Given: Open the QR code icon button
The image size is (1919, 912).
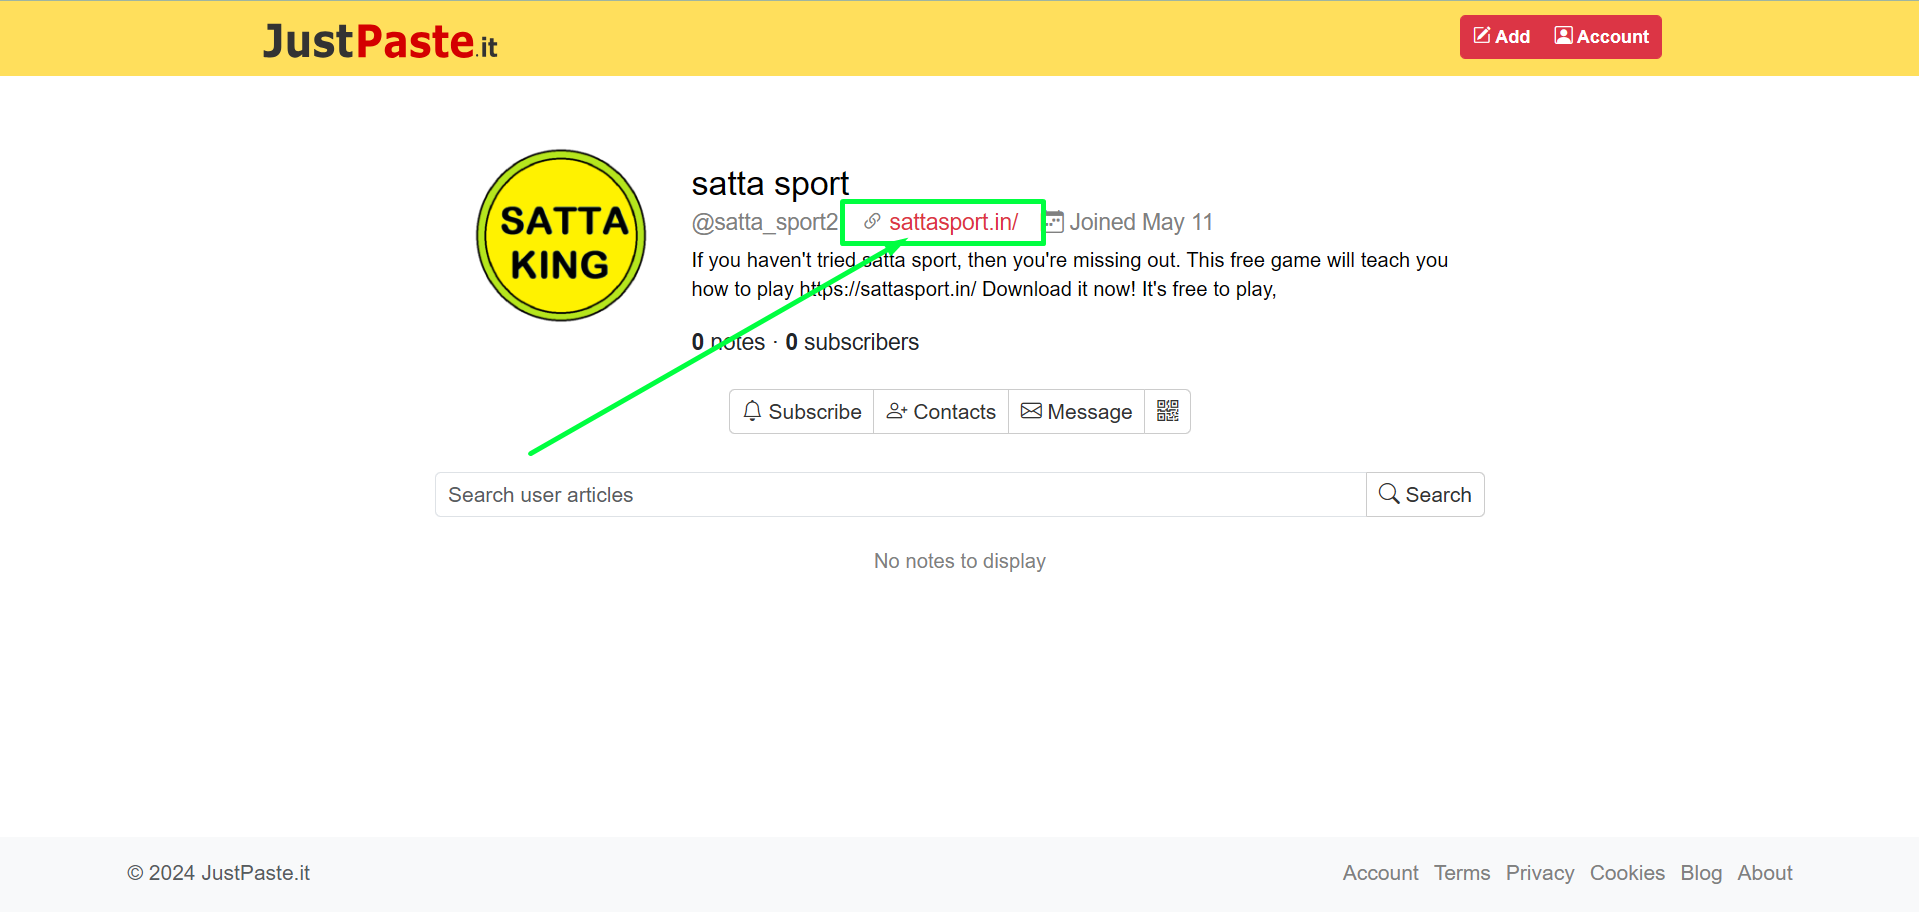Looking at the screenshot, I should (x=1167, y=411).
